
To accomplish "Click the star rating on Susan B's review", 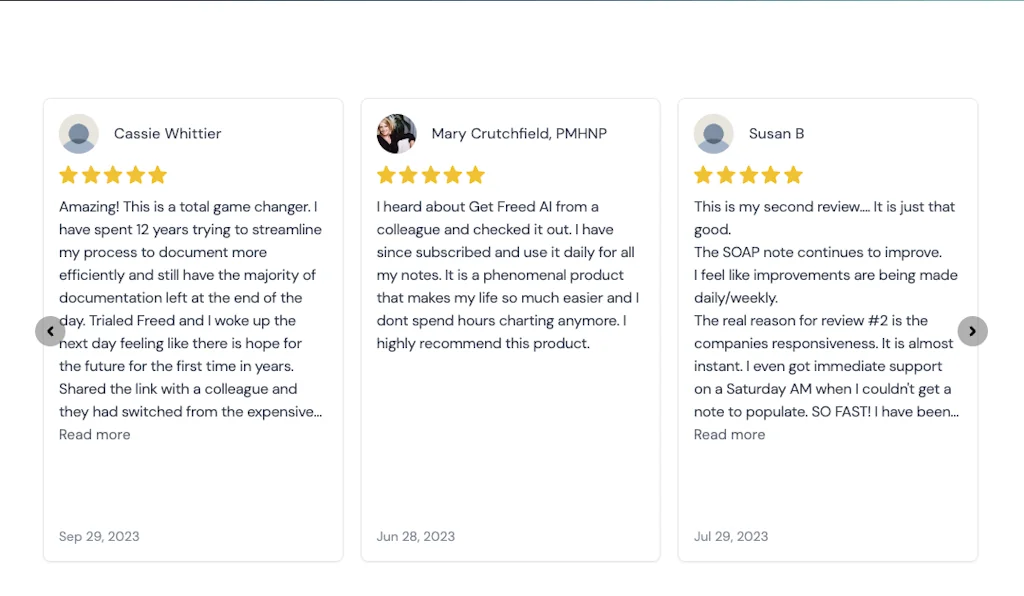I will [x=748, y=175].
